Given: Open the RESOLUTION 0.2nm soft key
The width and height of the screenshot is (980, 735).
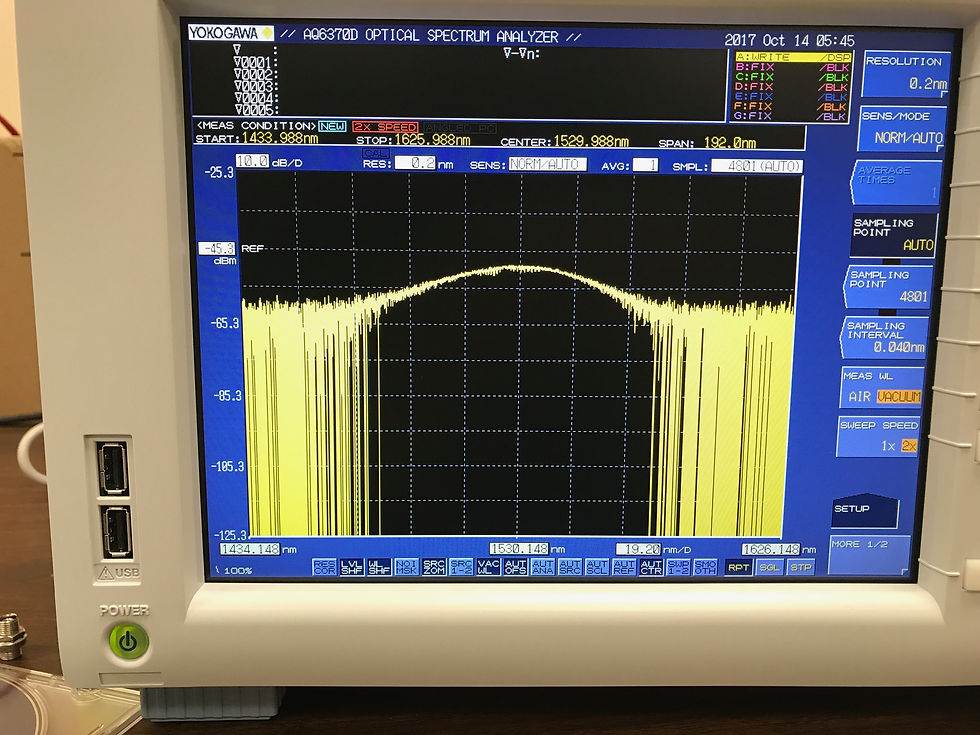Looking at the screenshot, I should coord(906,73).
